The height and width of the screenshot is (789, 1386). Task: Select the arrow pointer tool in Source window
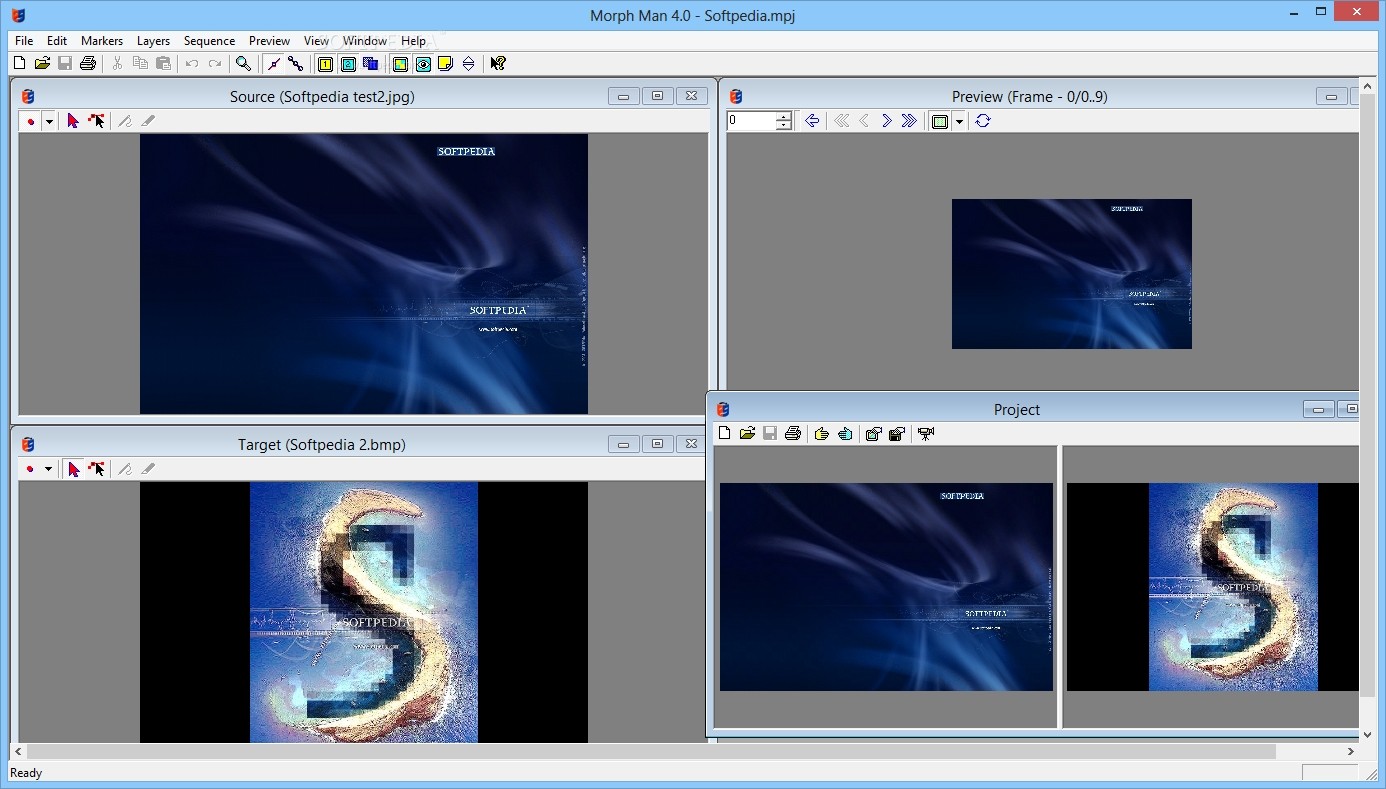(x=73, y=121)
